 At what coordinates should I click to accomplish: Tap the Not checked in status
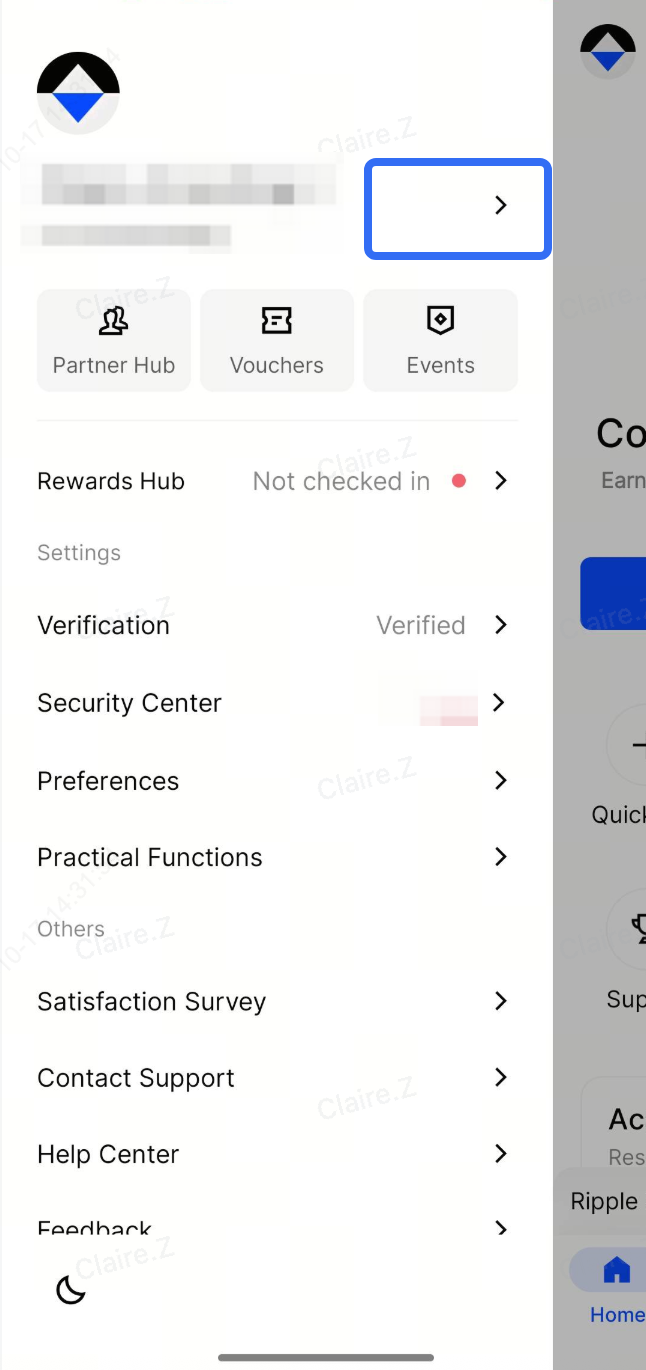click(x=341, y=481)
